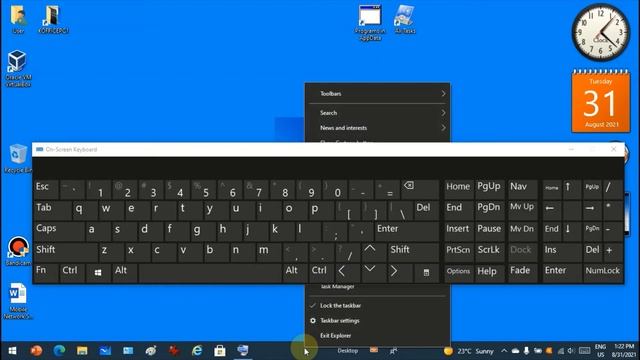This screenshot has width=640, height=360.
Task: Click the context menu key on keyboard
Action: 426,272
